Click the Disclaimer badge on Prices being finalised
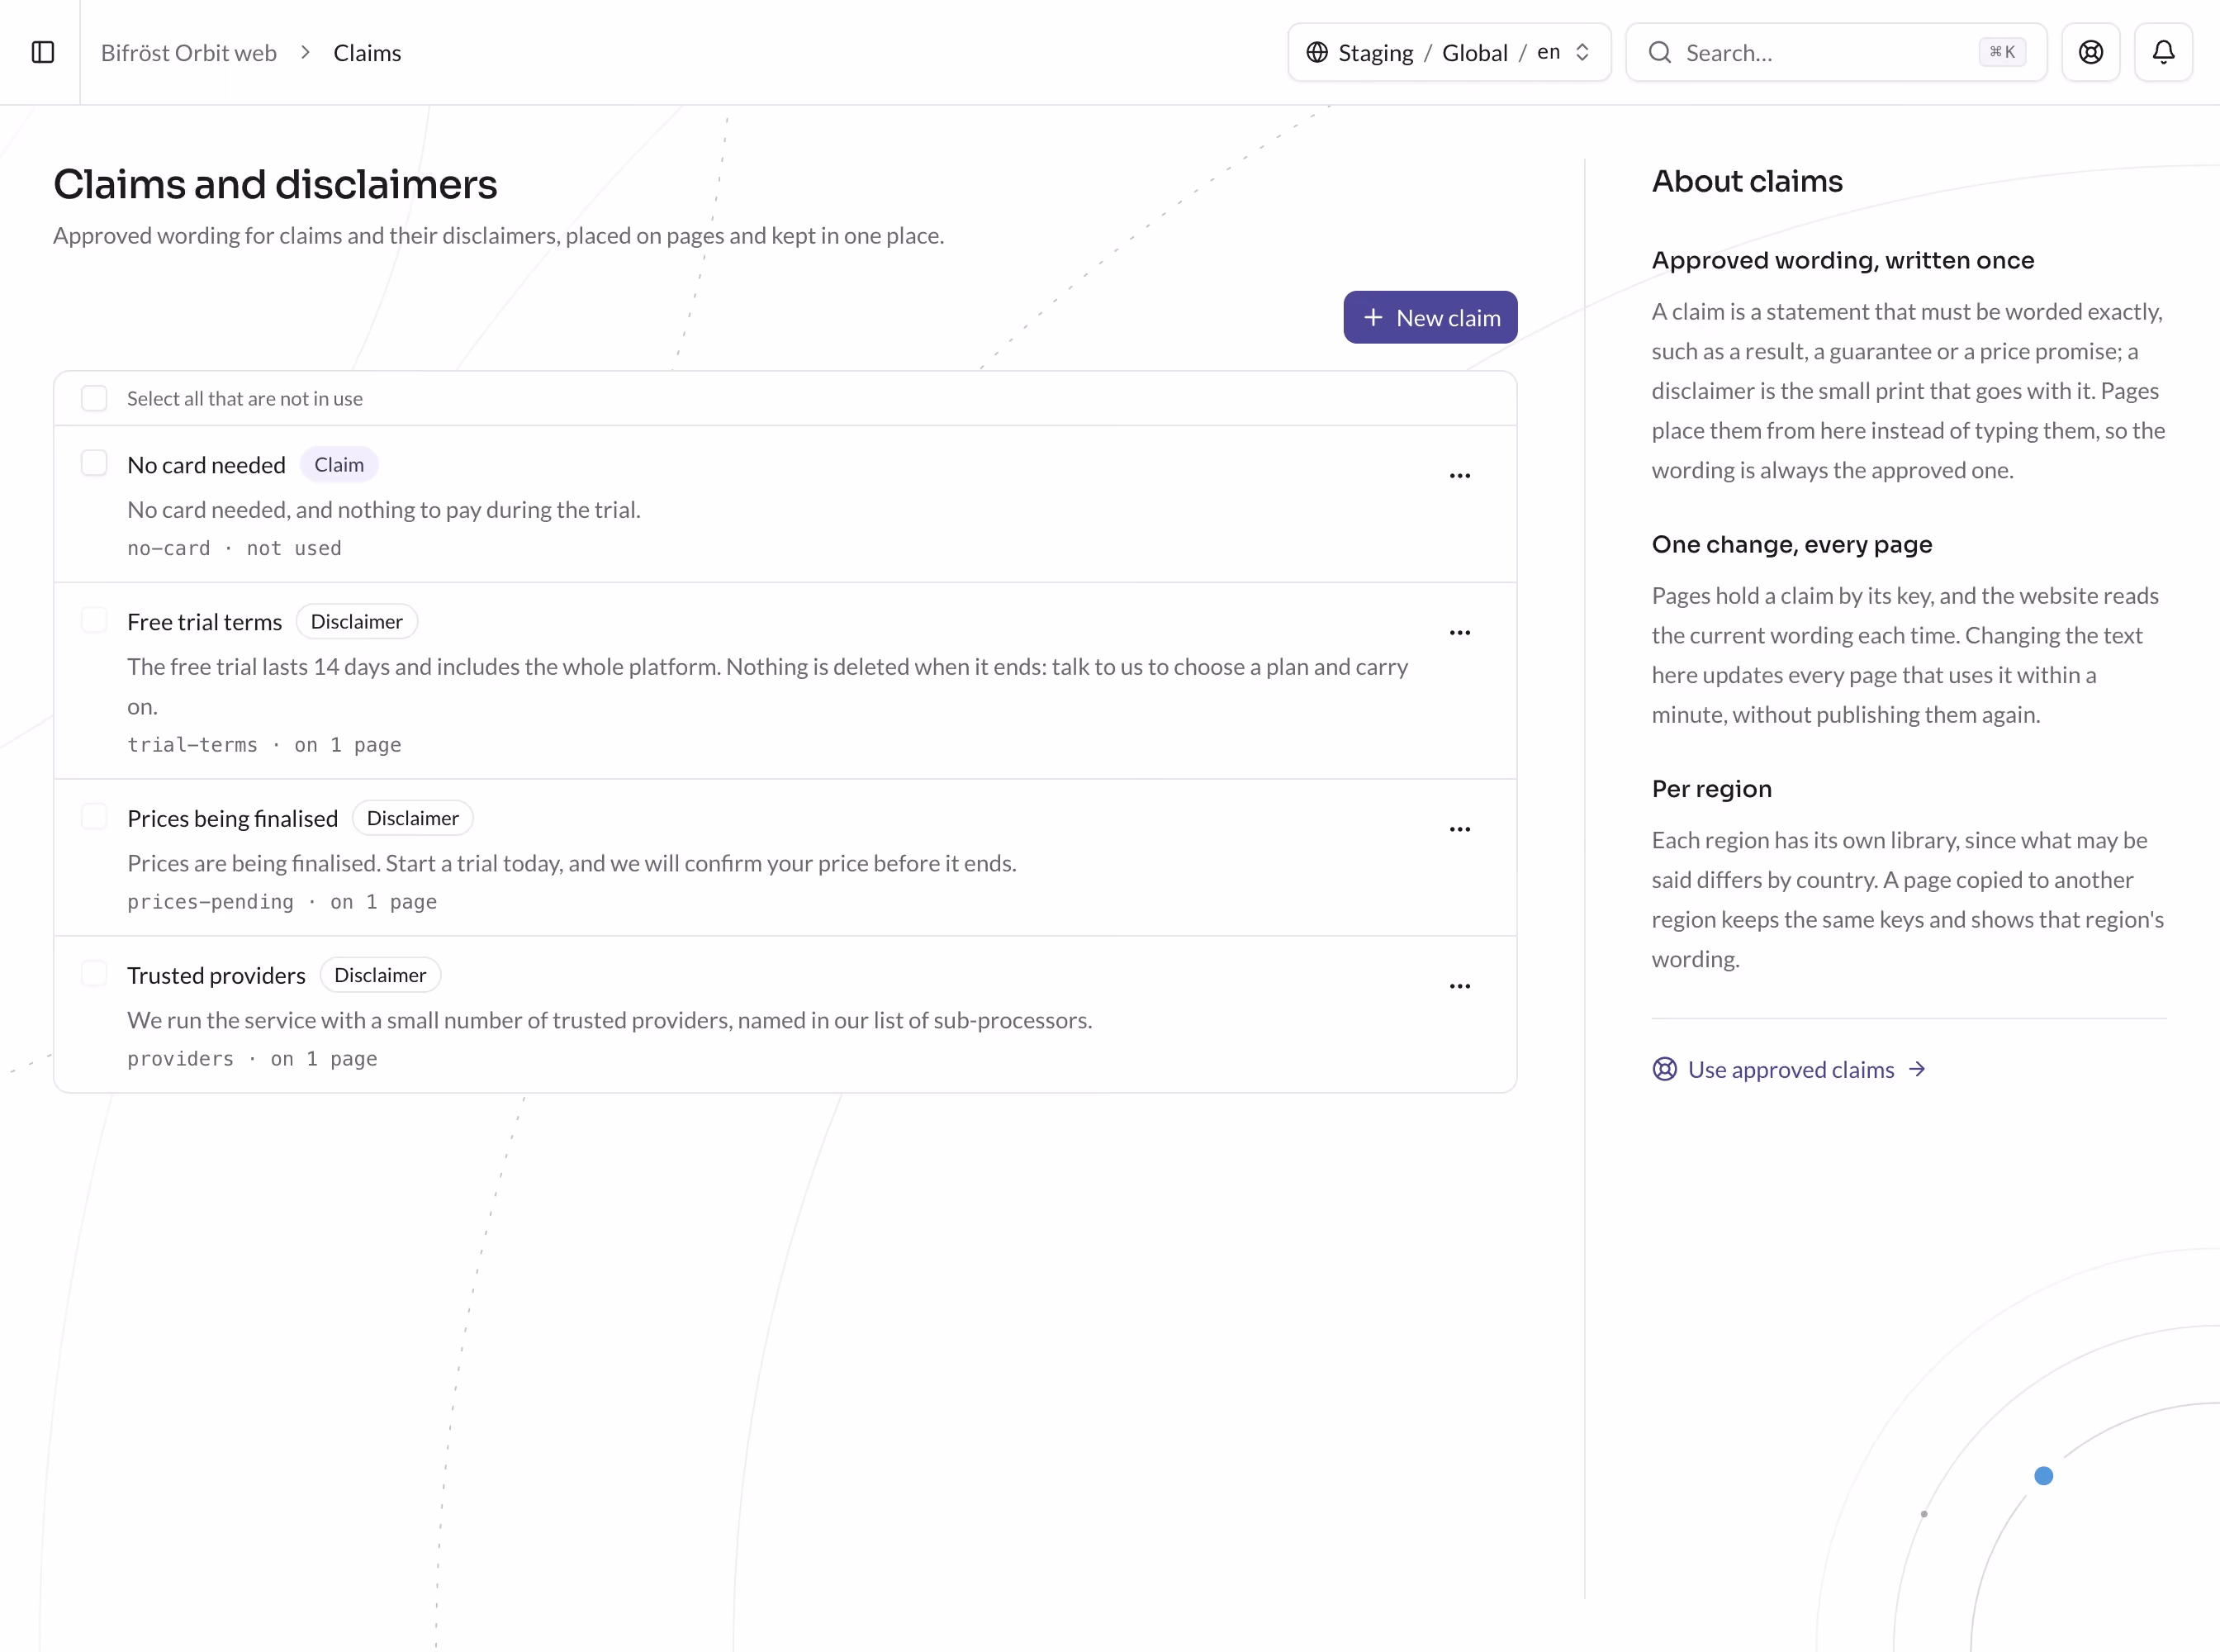This screenshot has height=1652, width=2220. point(413,819)
